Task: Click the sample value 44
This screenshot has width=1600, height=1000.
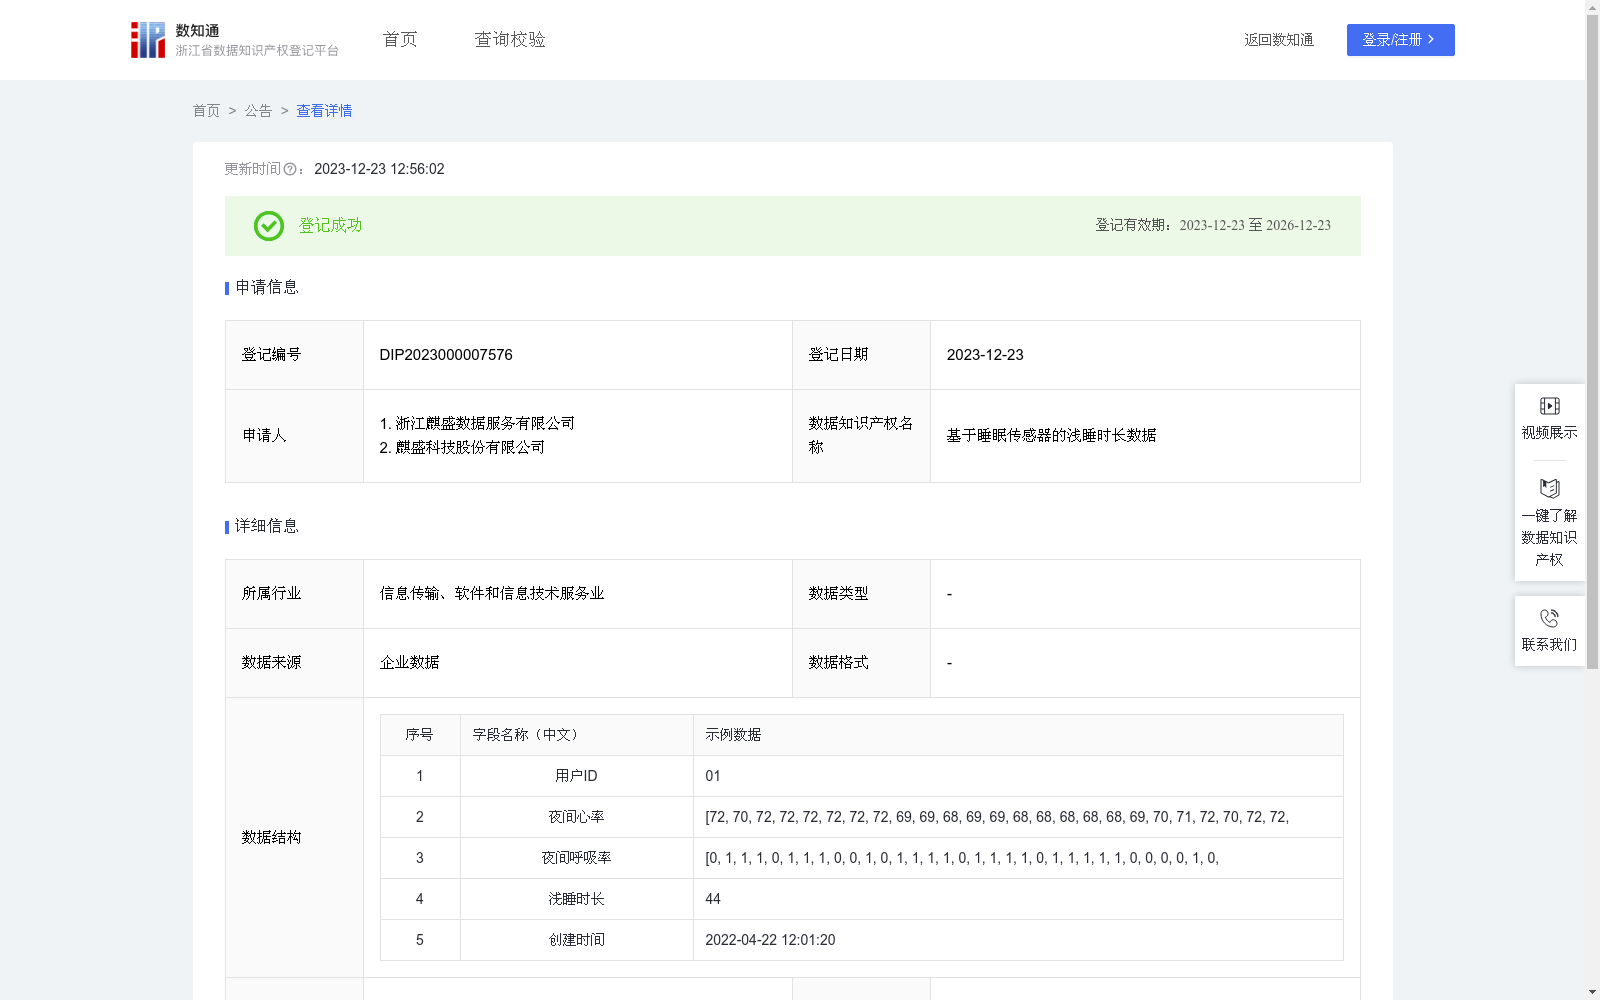Action: 713,899
